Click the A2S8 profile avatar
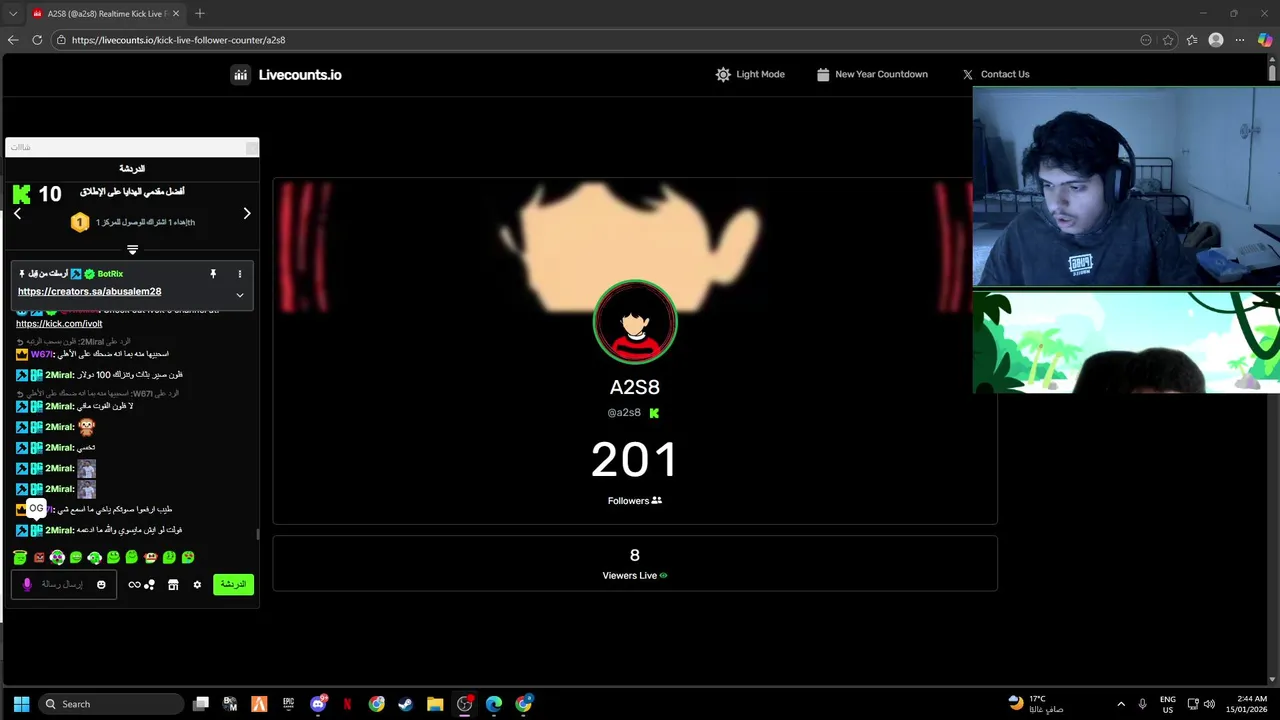This screenshot has height=720, width=1280. coord(635,322)
